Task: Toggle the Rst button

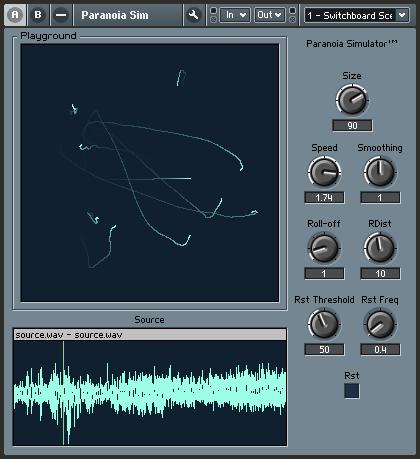Action: pyautogui.click(x=352, y=391)
